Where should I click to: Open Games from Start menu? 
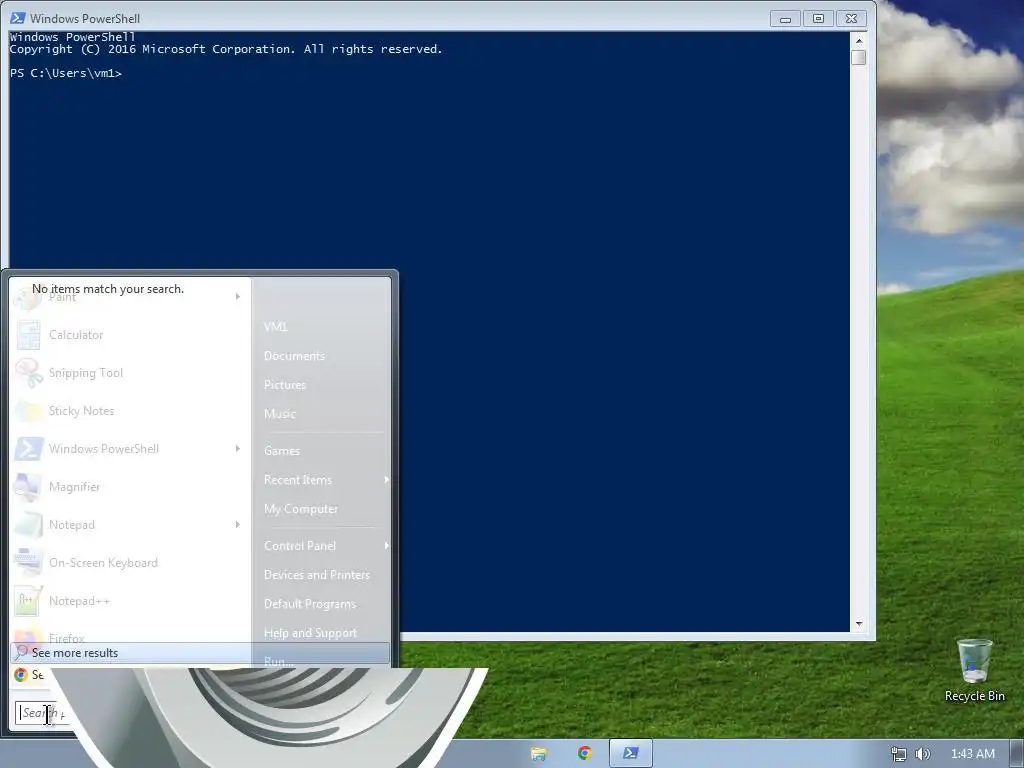[281, 451]
